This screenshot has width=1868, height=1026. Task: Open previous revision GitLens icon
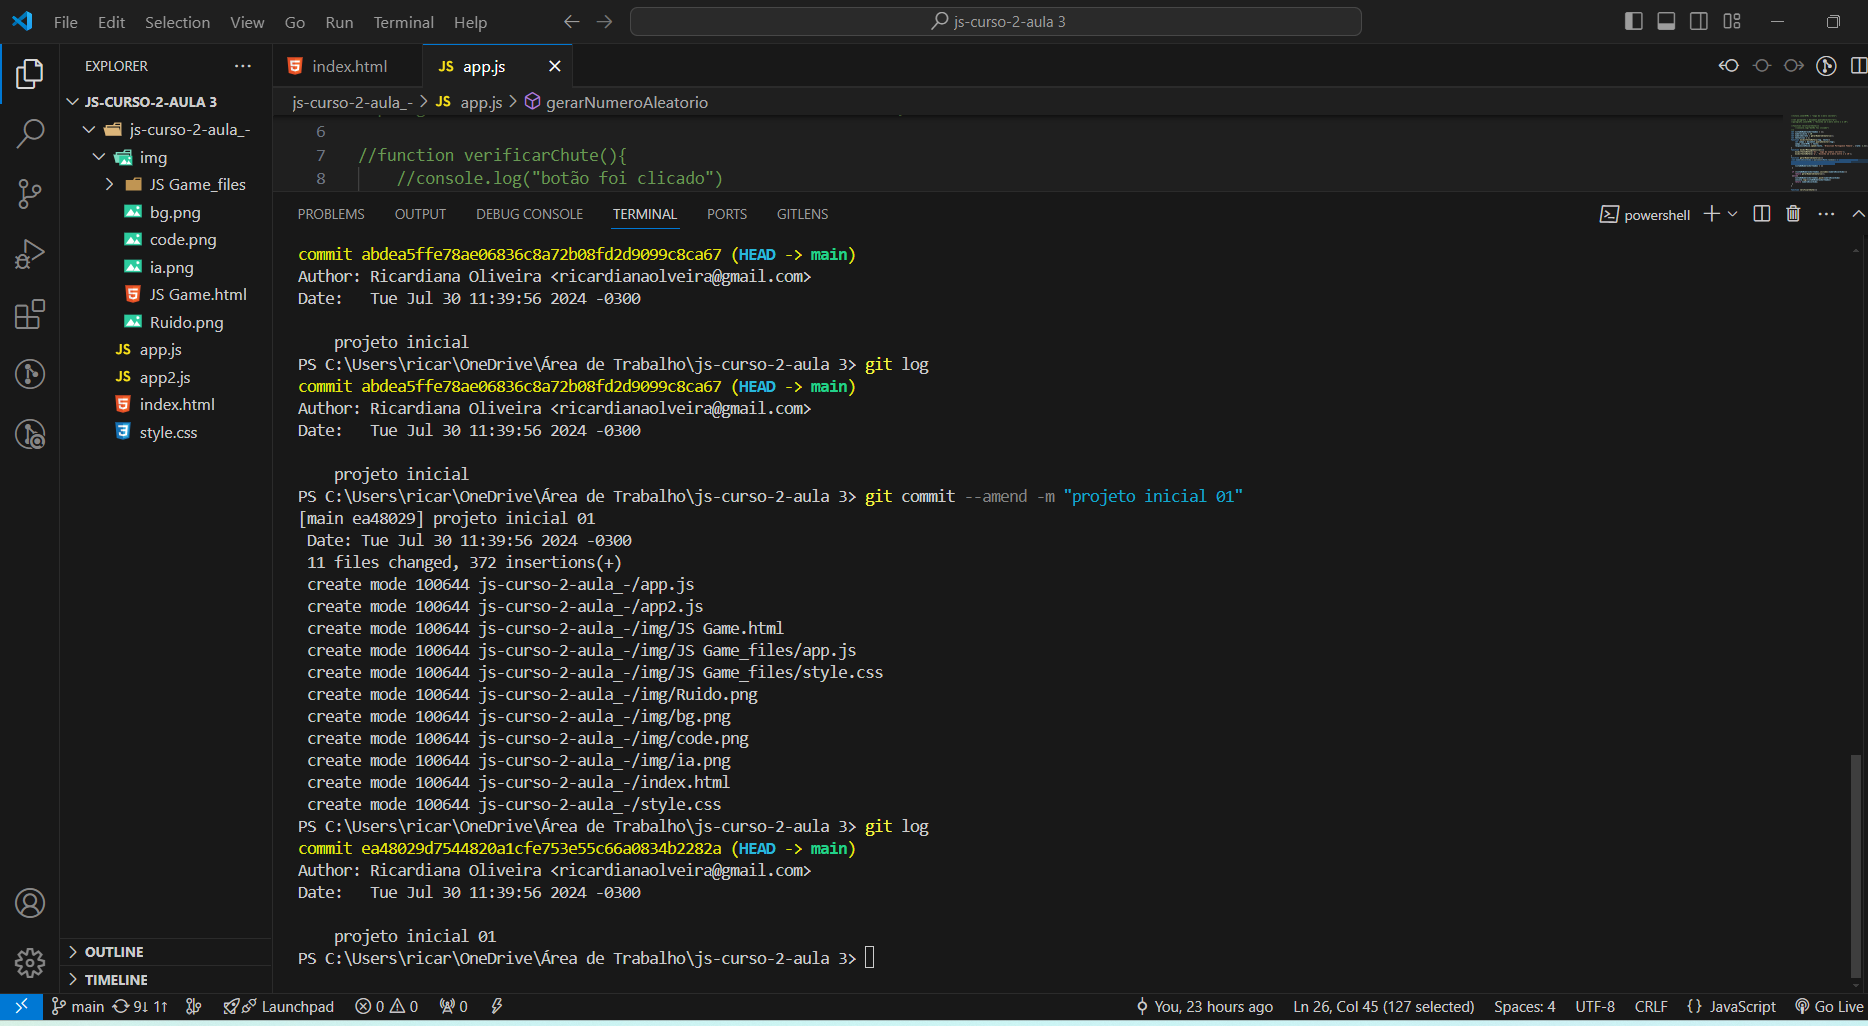(x=1729, y=66)
